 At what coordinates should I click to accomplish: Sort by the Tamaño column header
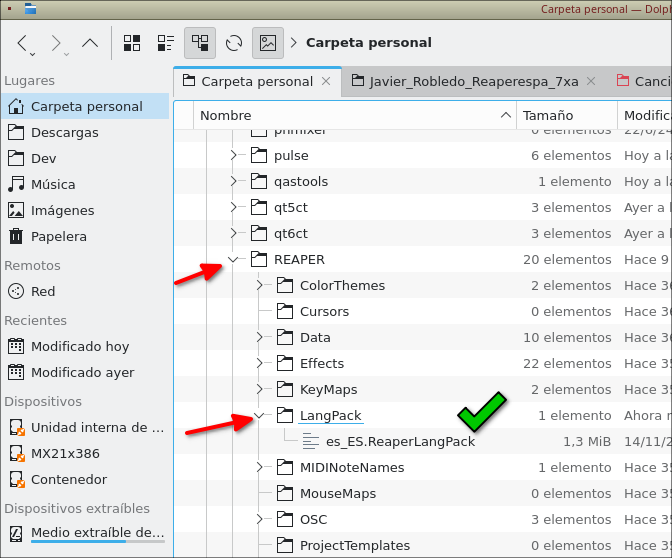567,115
